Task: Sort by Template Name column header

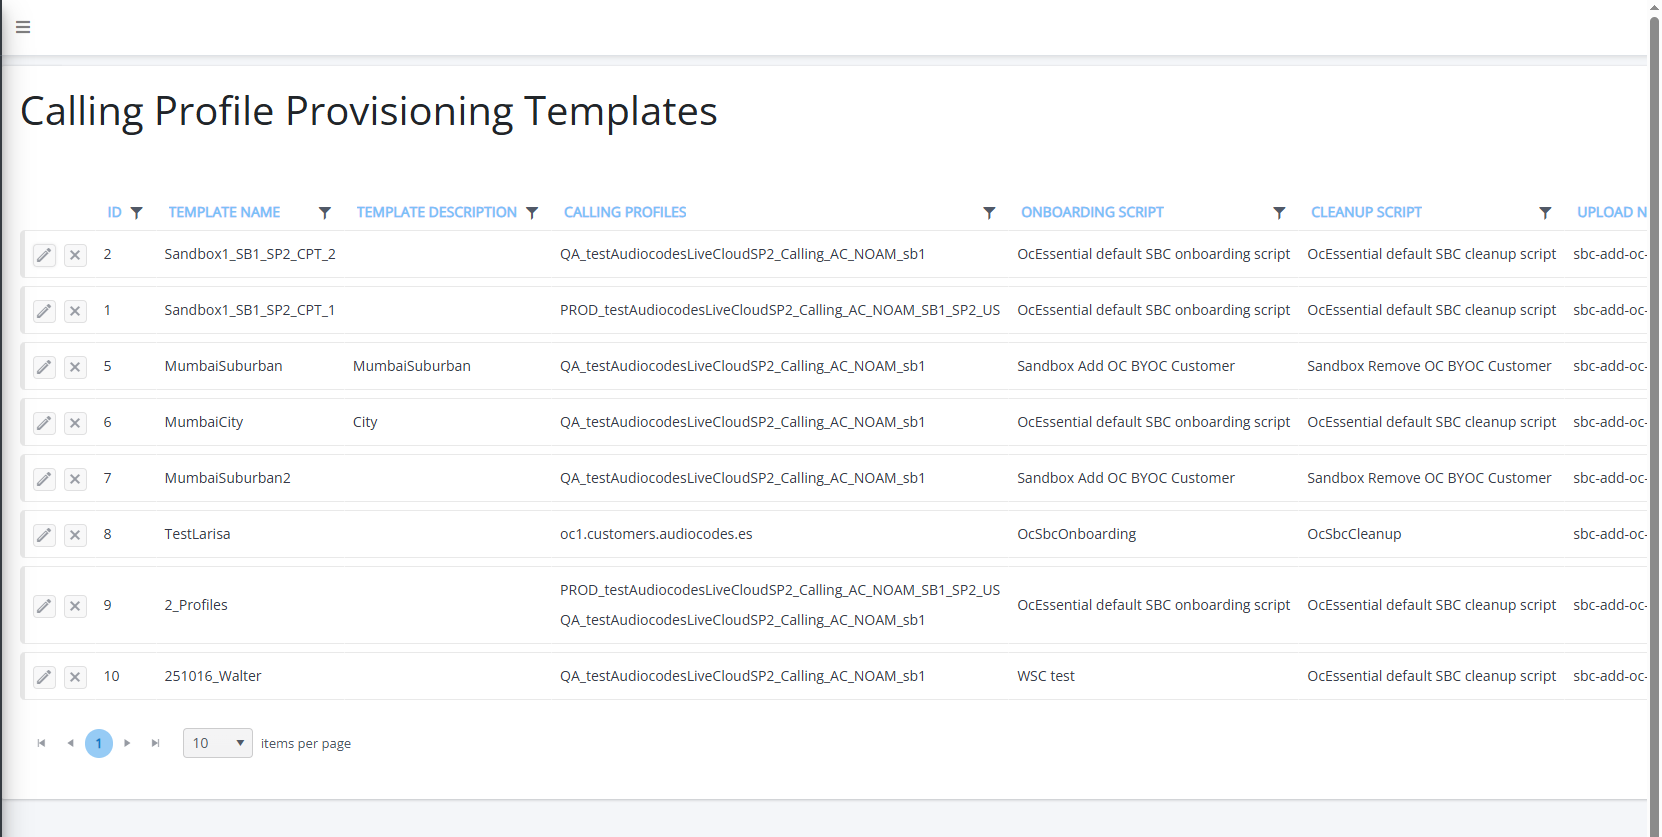Action: pos(224,212)
